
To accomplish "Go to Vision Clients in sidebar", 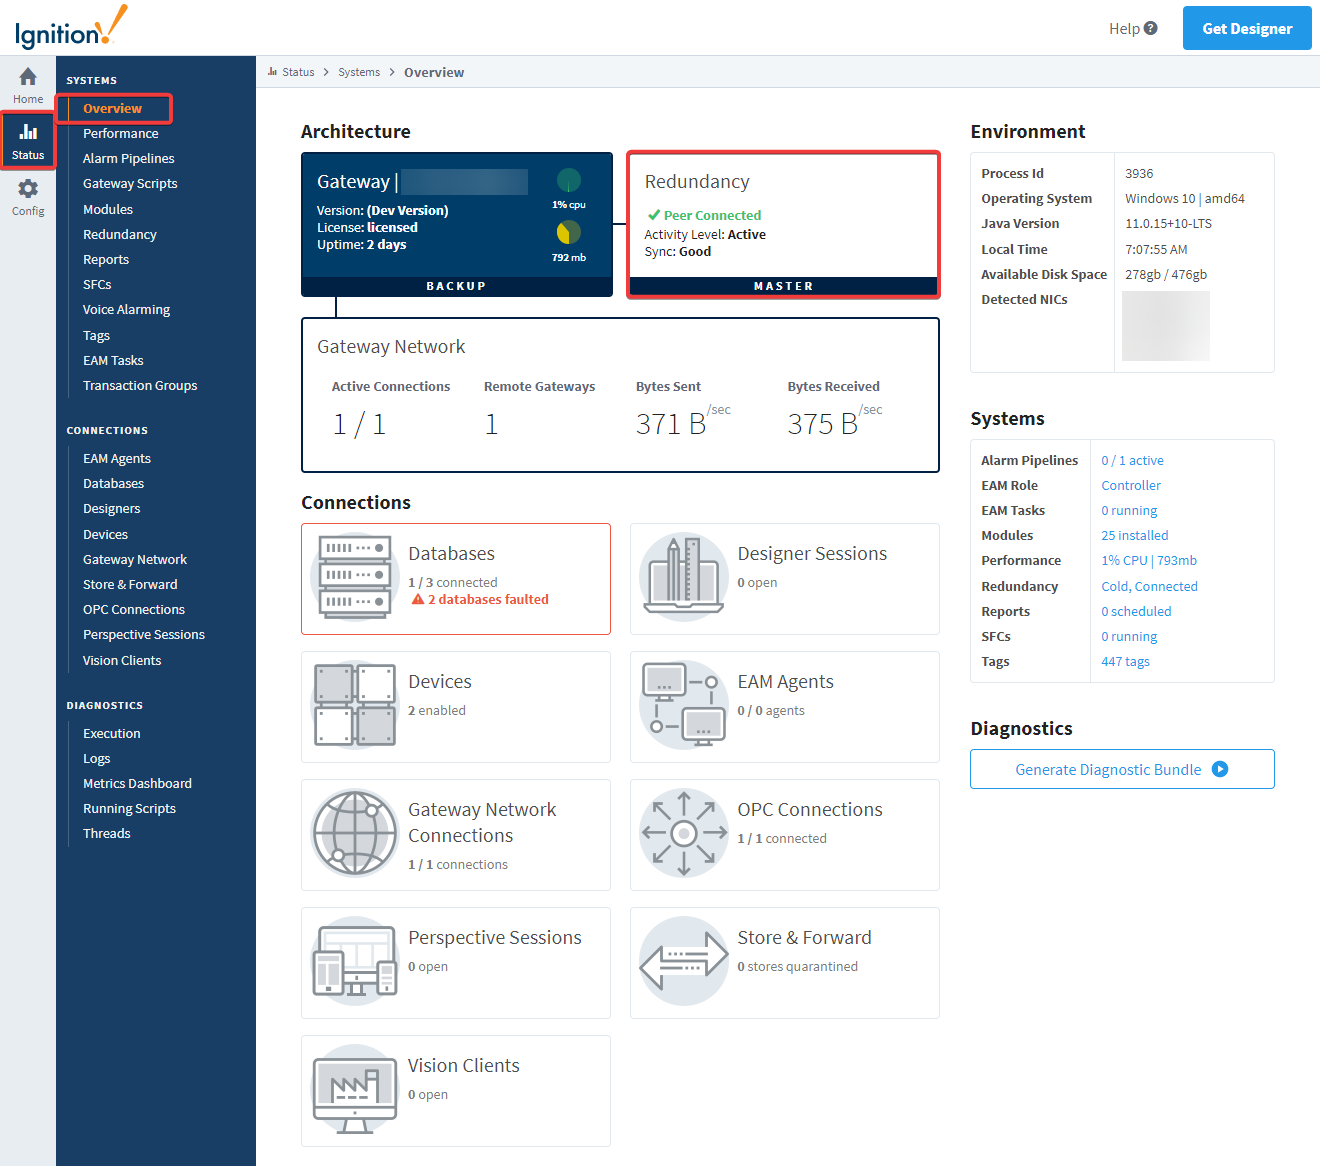I will [122, 660].
